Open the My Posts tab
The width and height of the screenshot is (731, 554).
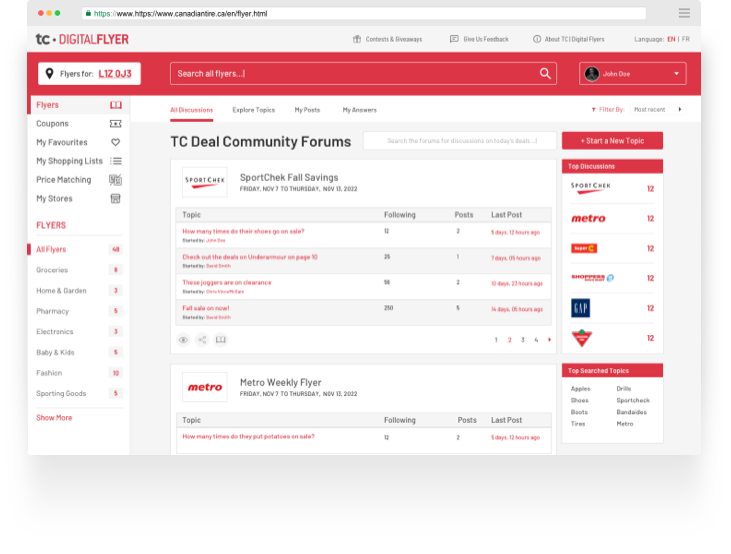[x=307, y=110]
